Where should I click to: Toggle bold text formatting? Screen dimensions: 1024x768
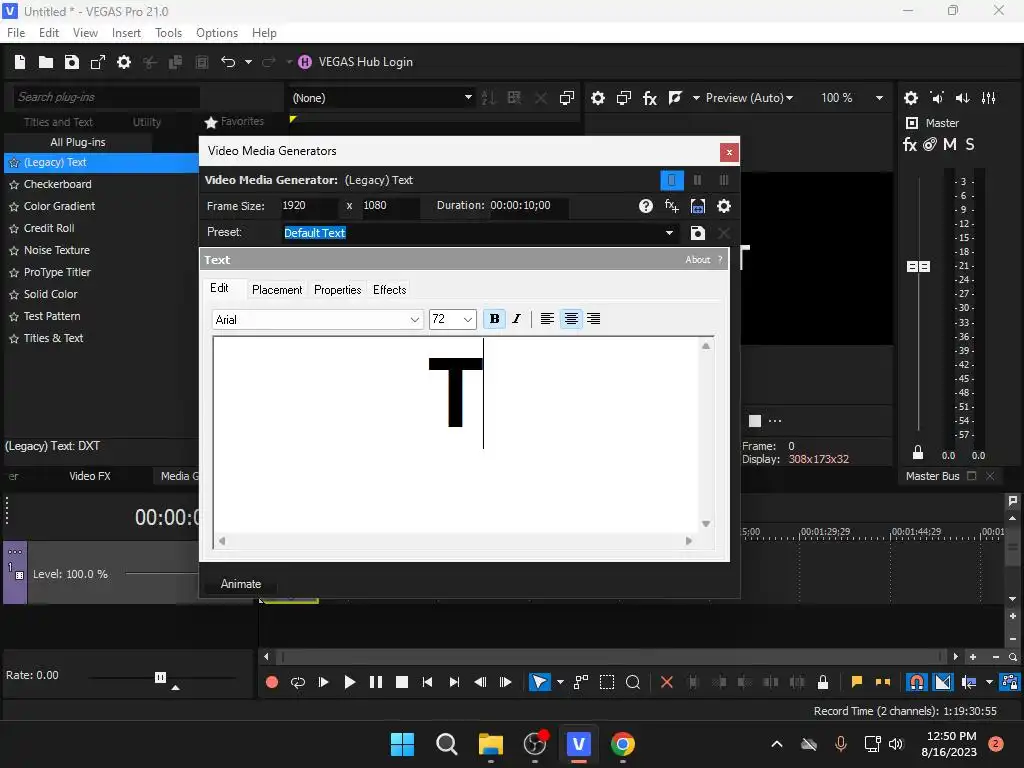[x=494, y=319]
